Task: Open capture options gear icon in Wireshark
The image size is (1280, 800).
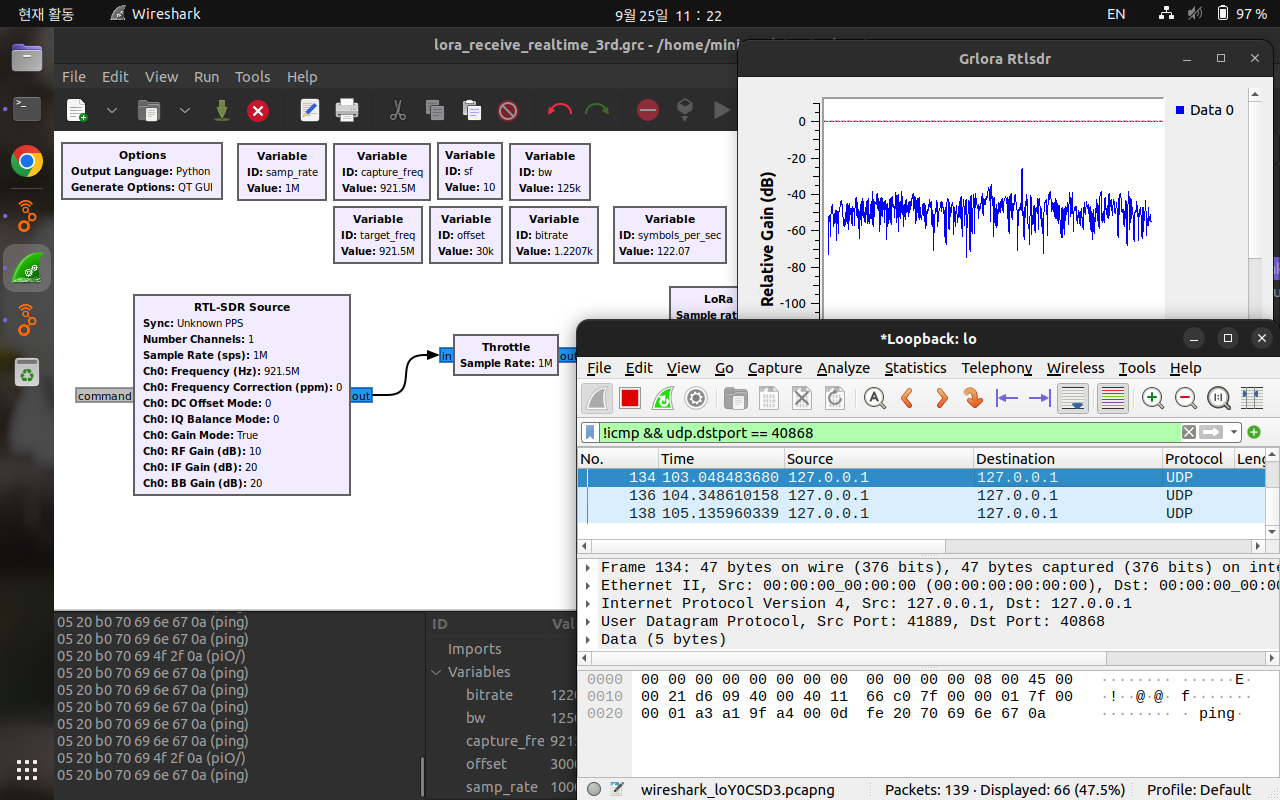Action: click(696, 398)
